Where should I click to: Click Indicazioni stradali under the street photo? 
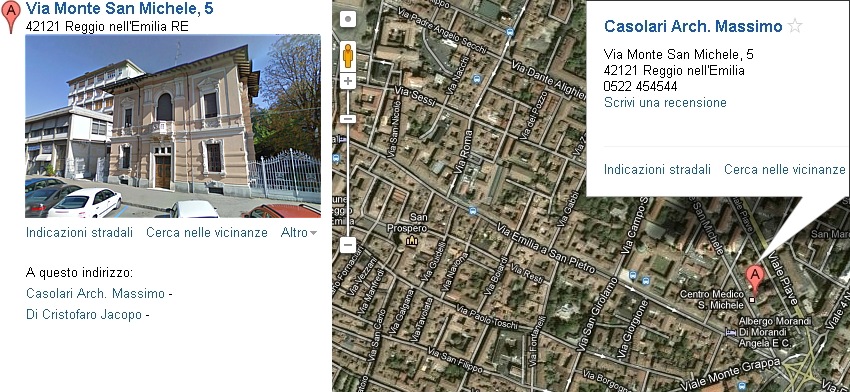point(79,233)
